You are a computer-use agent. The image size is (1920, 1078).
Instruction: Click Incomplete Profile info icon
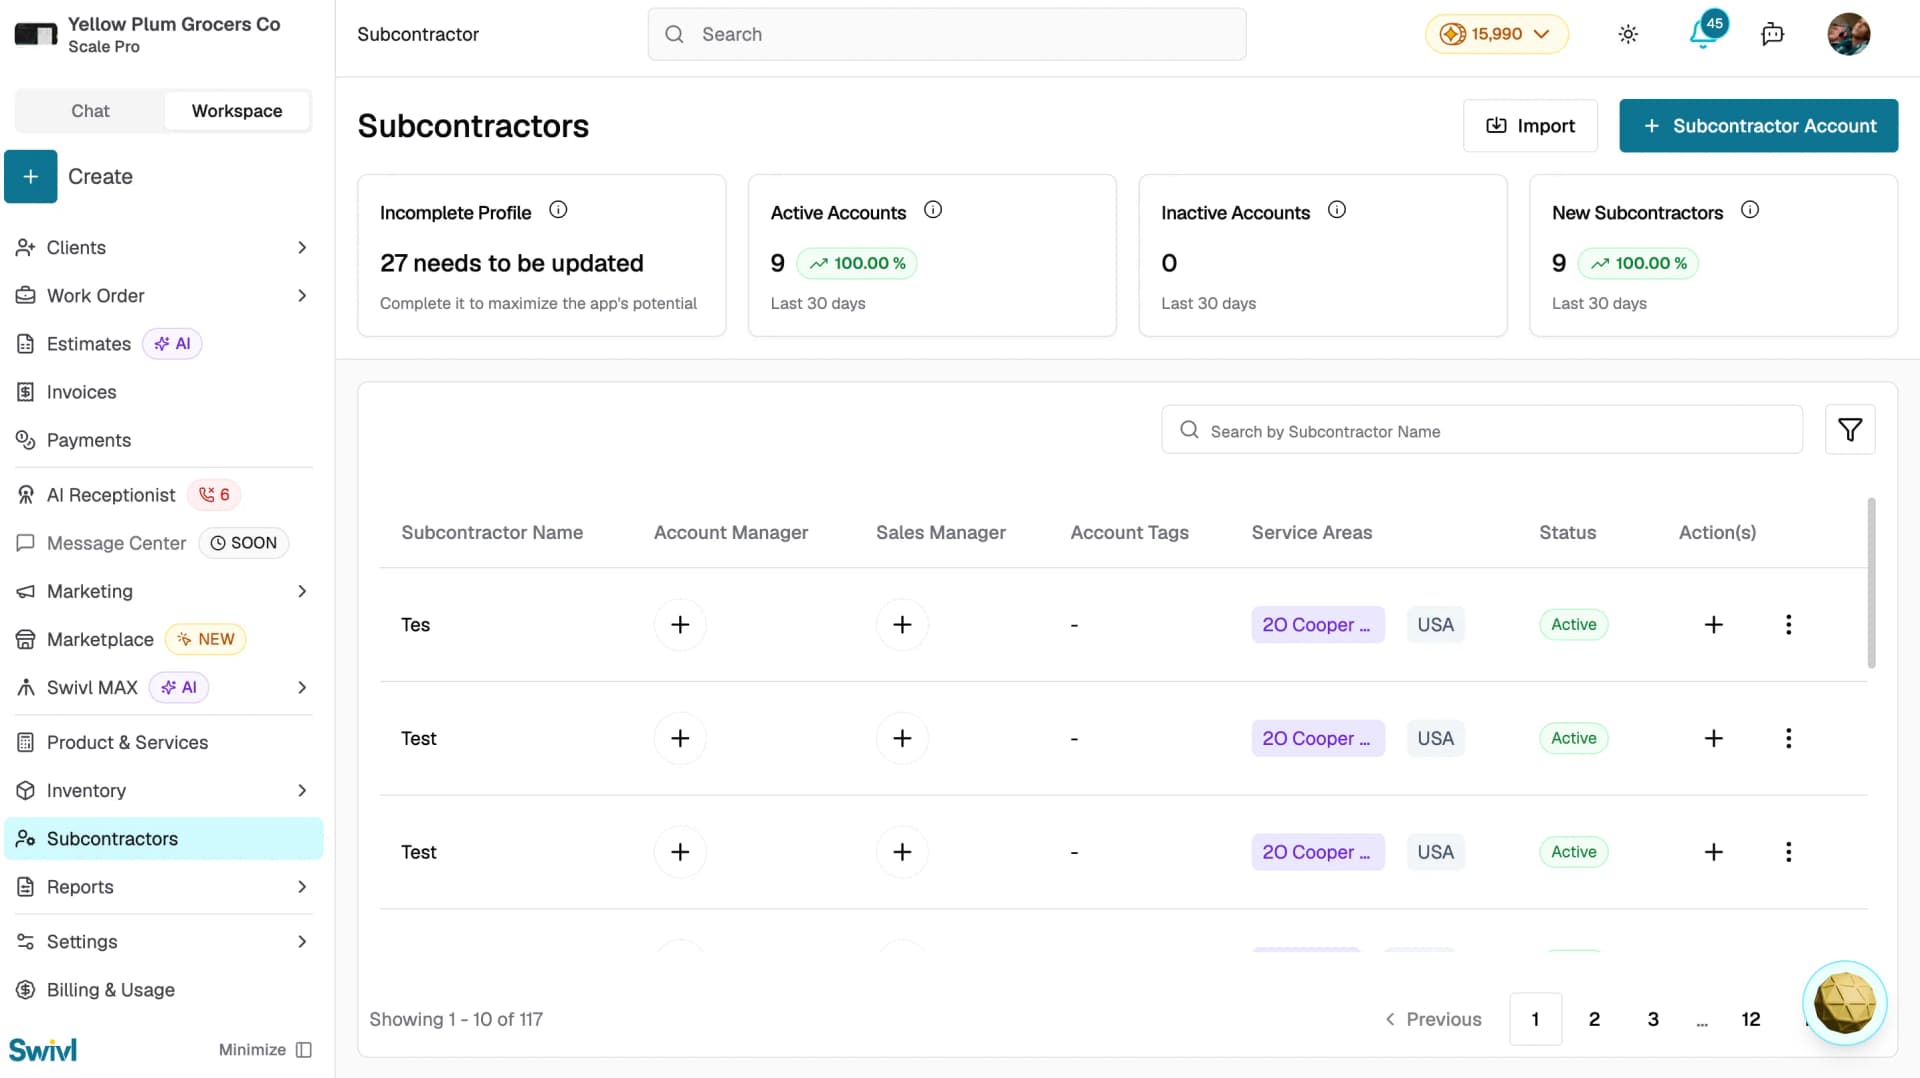tap(558, 210)
